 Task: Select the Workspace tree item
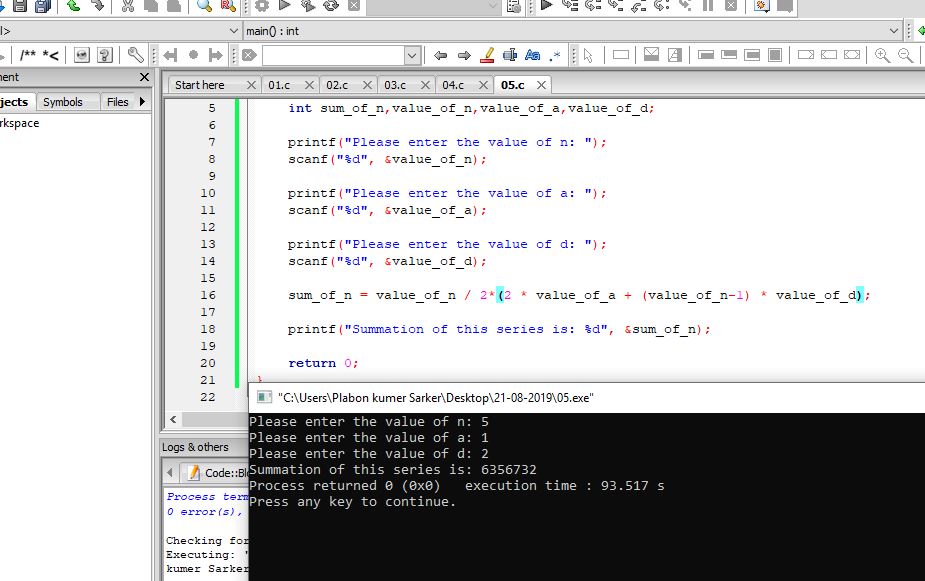(x=19, y=123)
